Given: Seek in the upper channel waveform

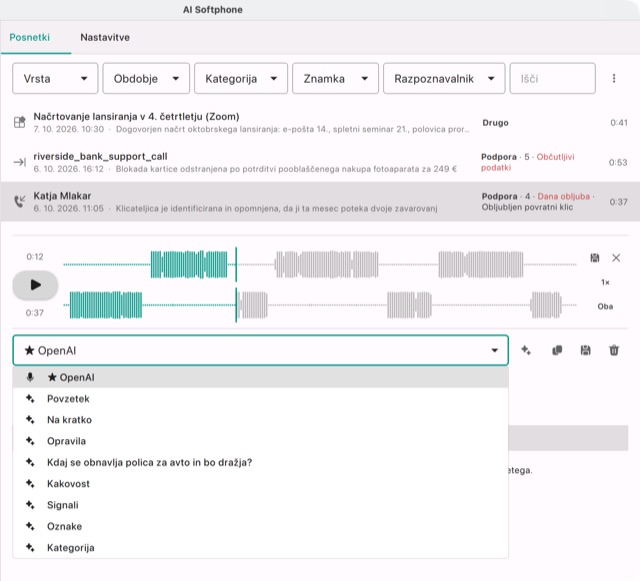Looking at the screenshot, I should (x=320, y=265).
